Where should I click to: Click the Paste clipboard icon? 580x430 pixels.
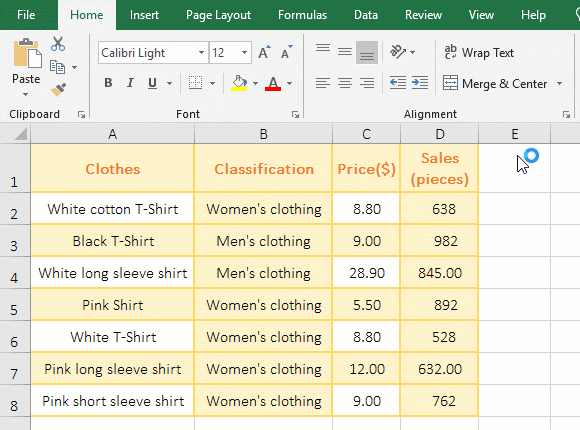coord(27,54)
